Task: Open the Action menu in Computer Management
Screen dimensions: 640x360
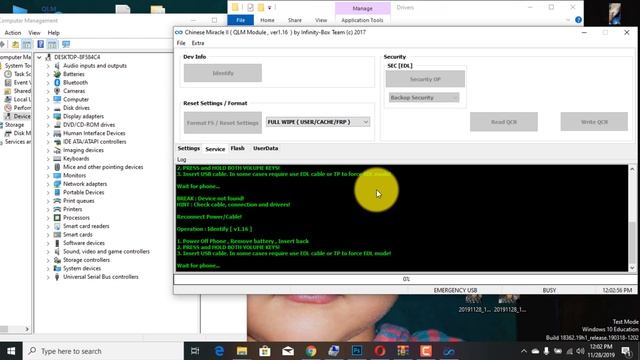Action: (13, 33)
